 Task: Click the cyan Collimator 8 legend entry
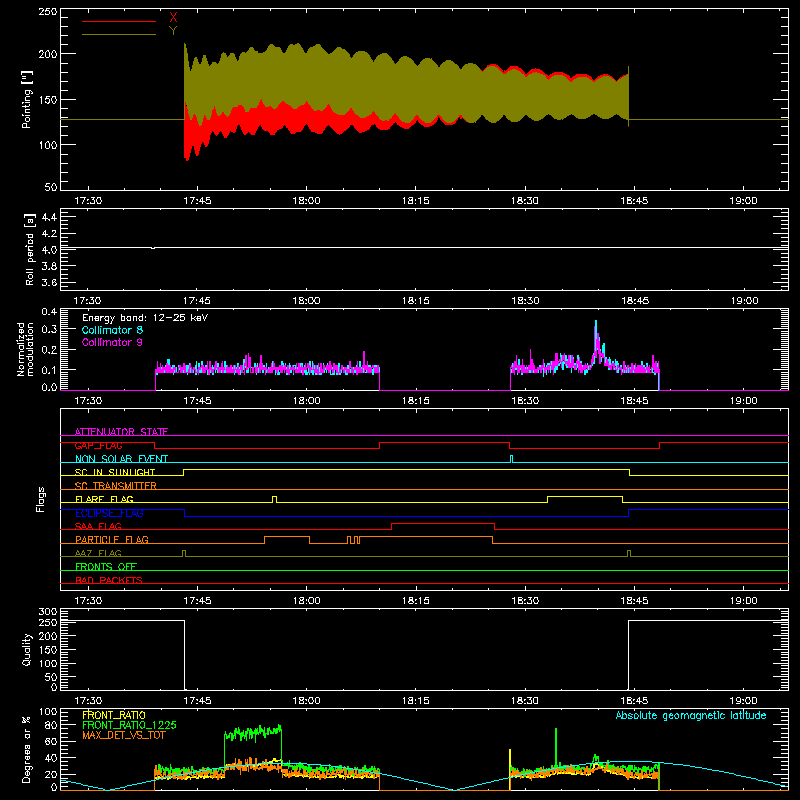(x=112, y=330)
